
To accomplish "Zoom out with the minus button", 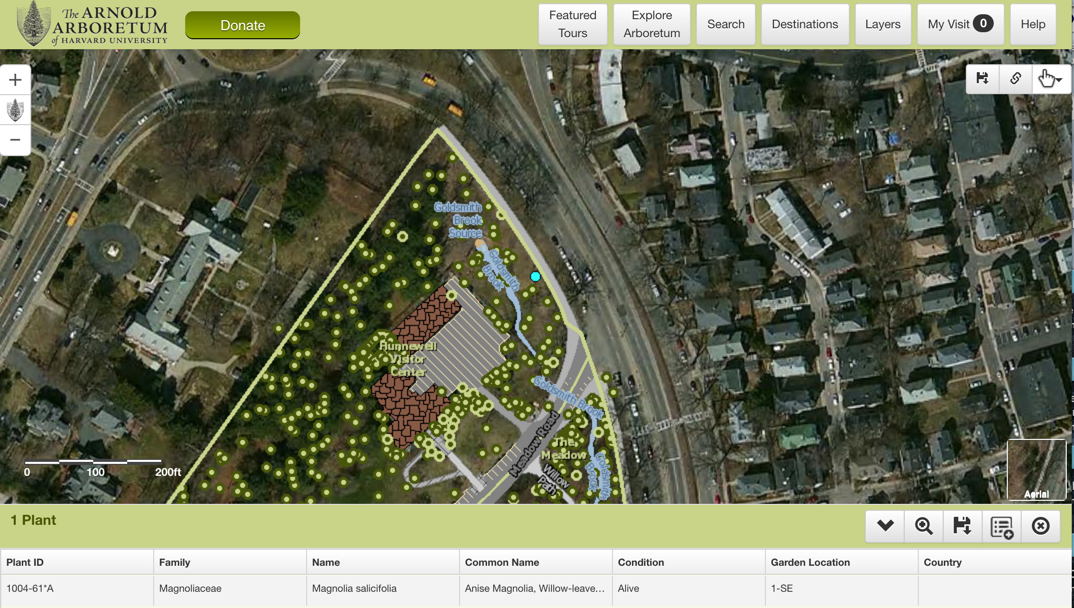I will point(15,140).
